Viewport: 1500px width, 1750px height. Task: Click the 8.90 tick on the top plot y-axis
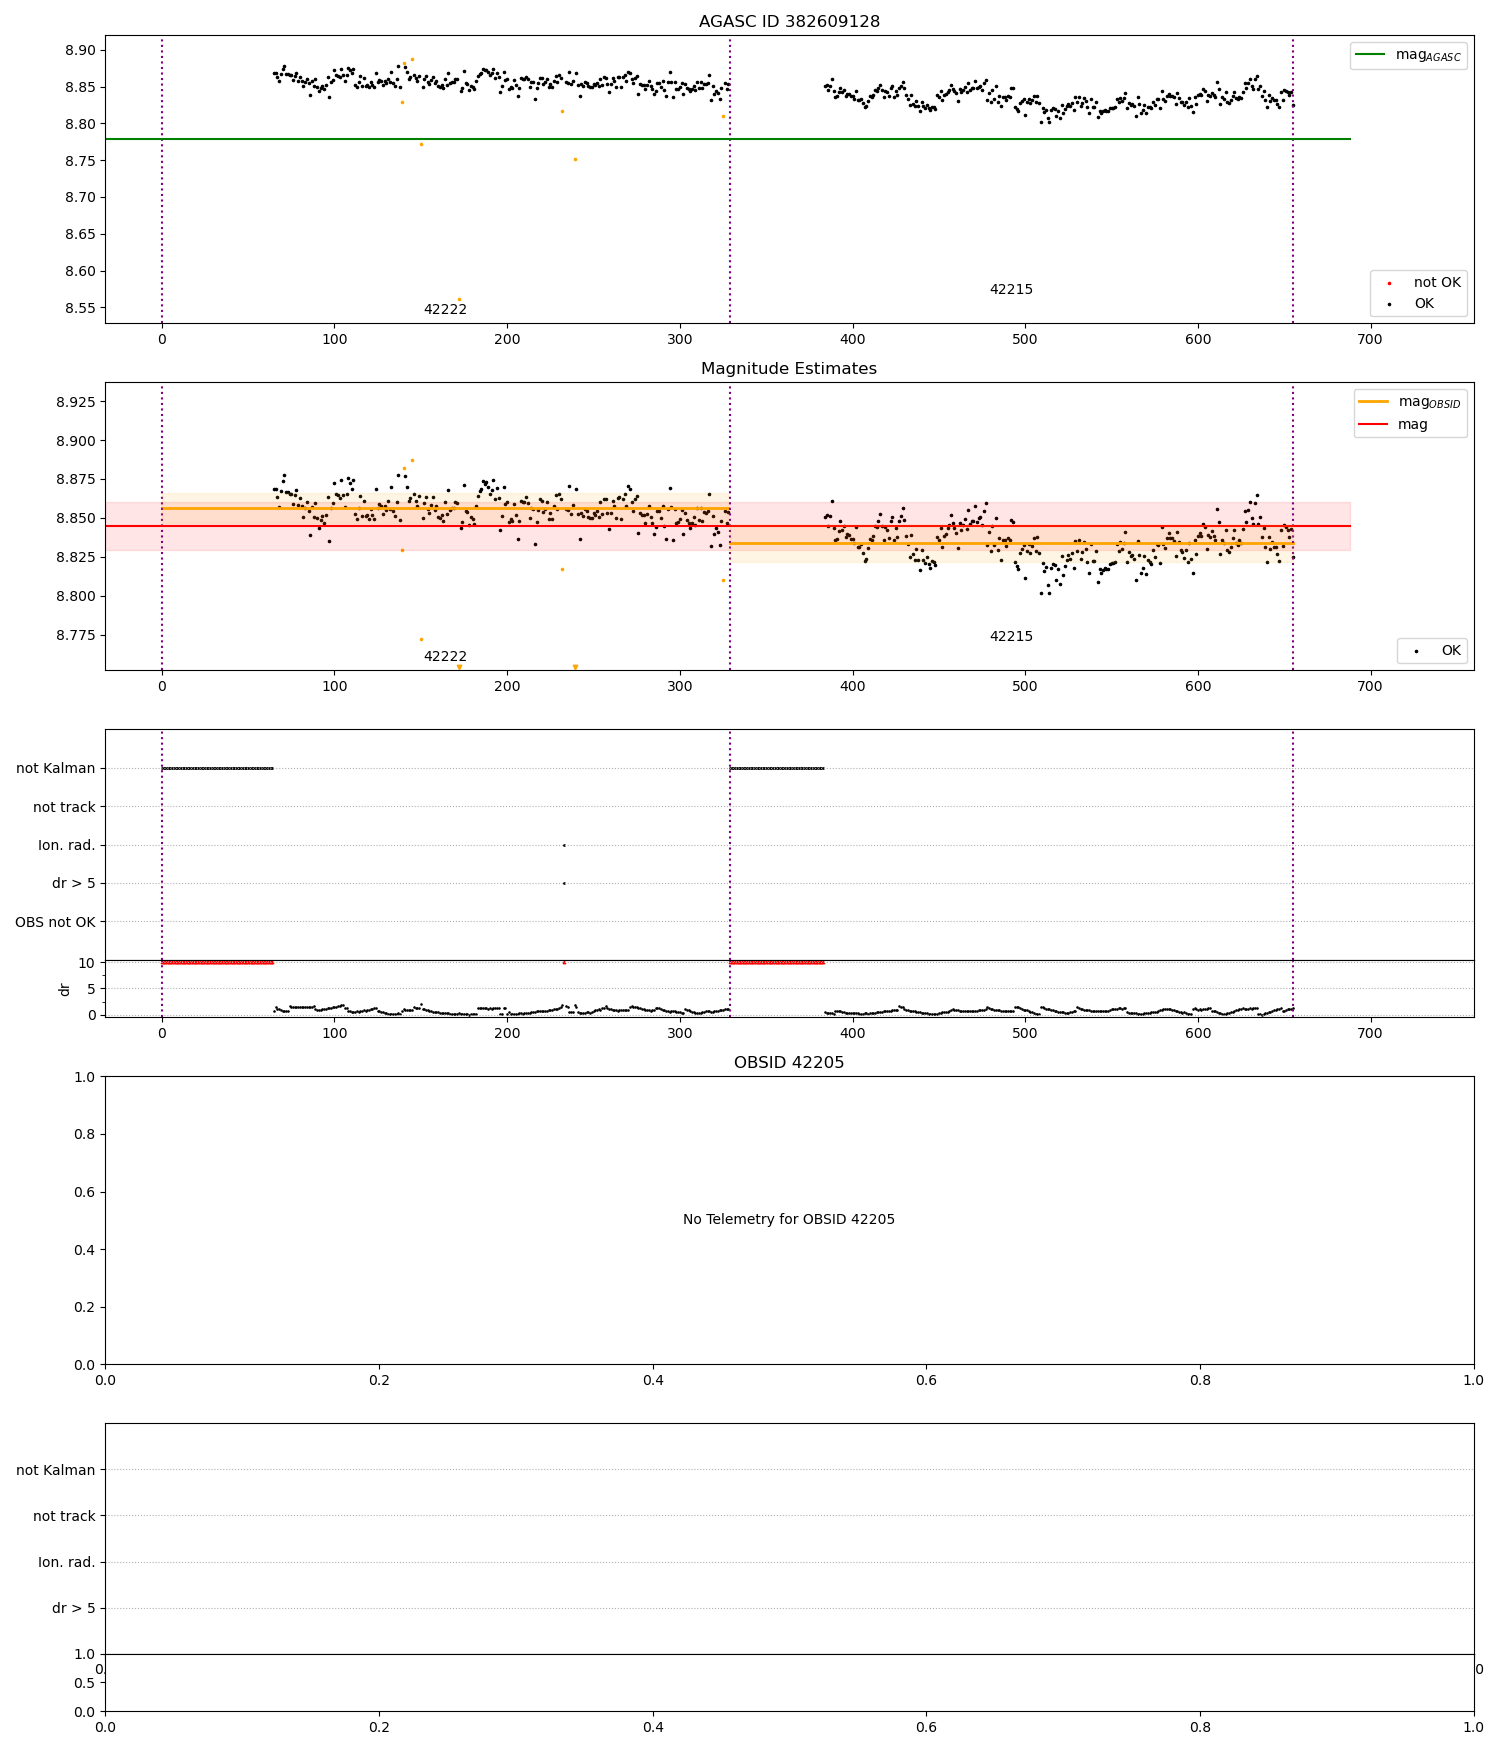point(80,50)
